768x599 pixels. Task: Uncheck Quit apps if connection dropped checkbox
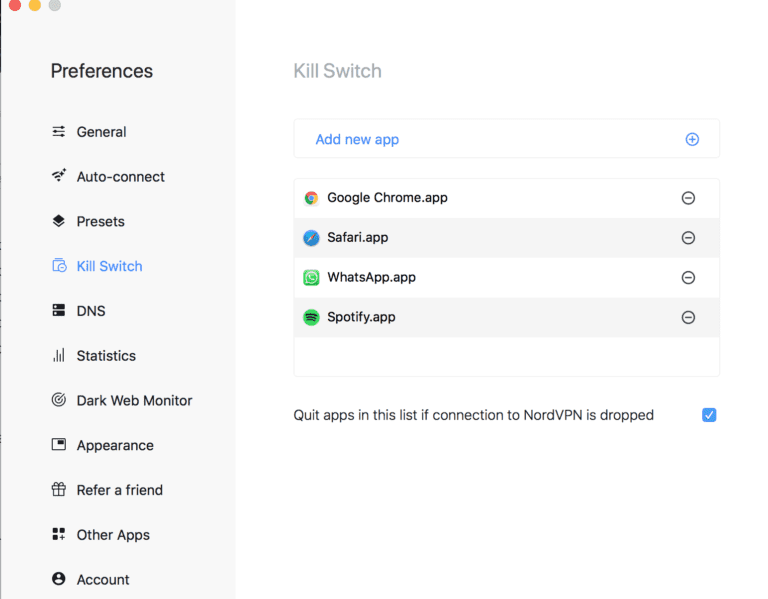click(x=709, y=415)
